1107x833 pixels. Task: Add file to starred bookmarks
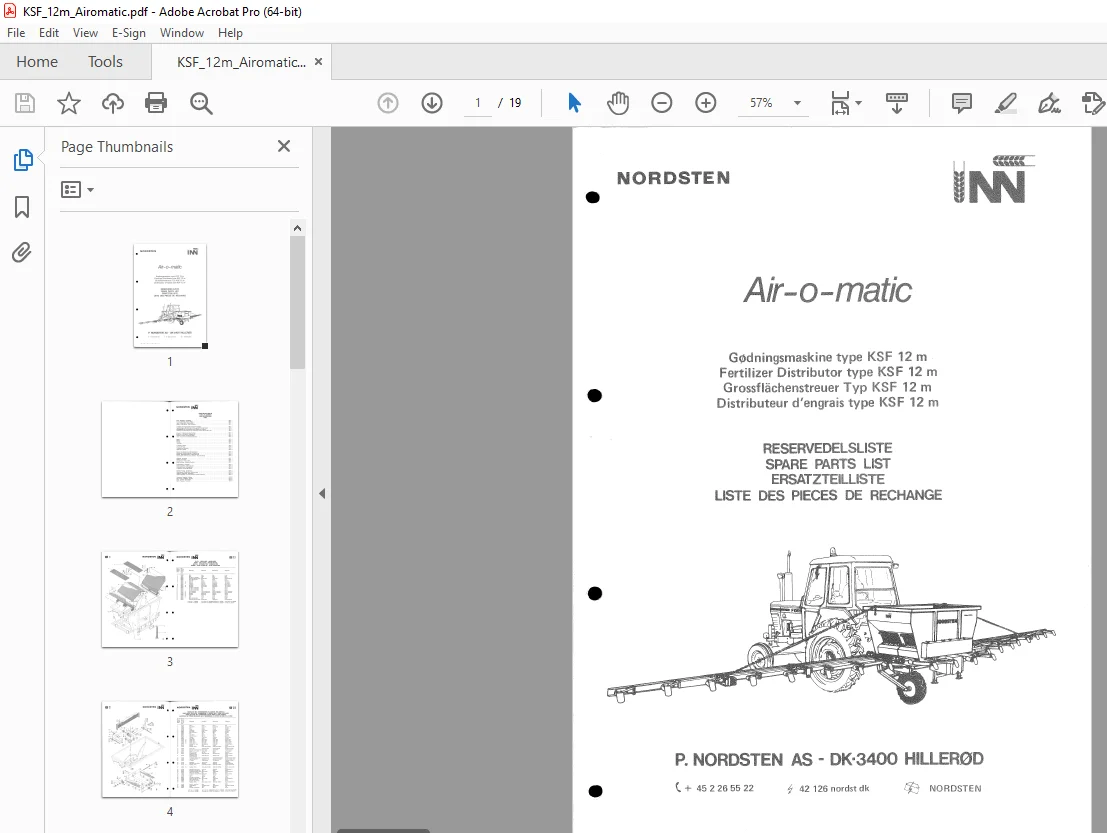[x=68, y=103]
